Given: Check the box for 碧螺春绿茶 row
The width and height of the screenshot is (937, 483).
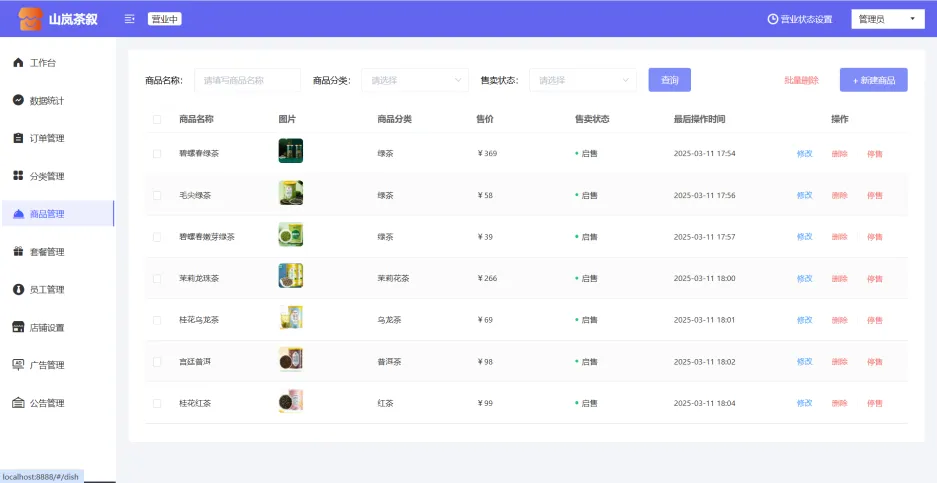Looking at the screenshot, I should click(x=157, y=154).
